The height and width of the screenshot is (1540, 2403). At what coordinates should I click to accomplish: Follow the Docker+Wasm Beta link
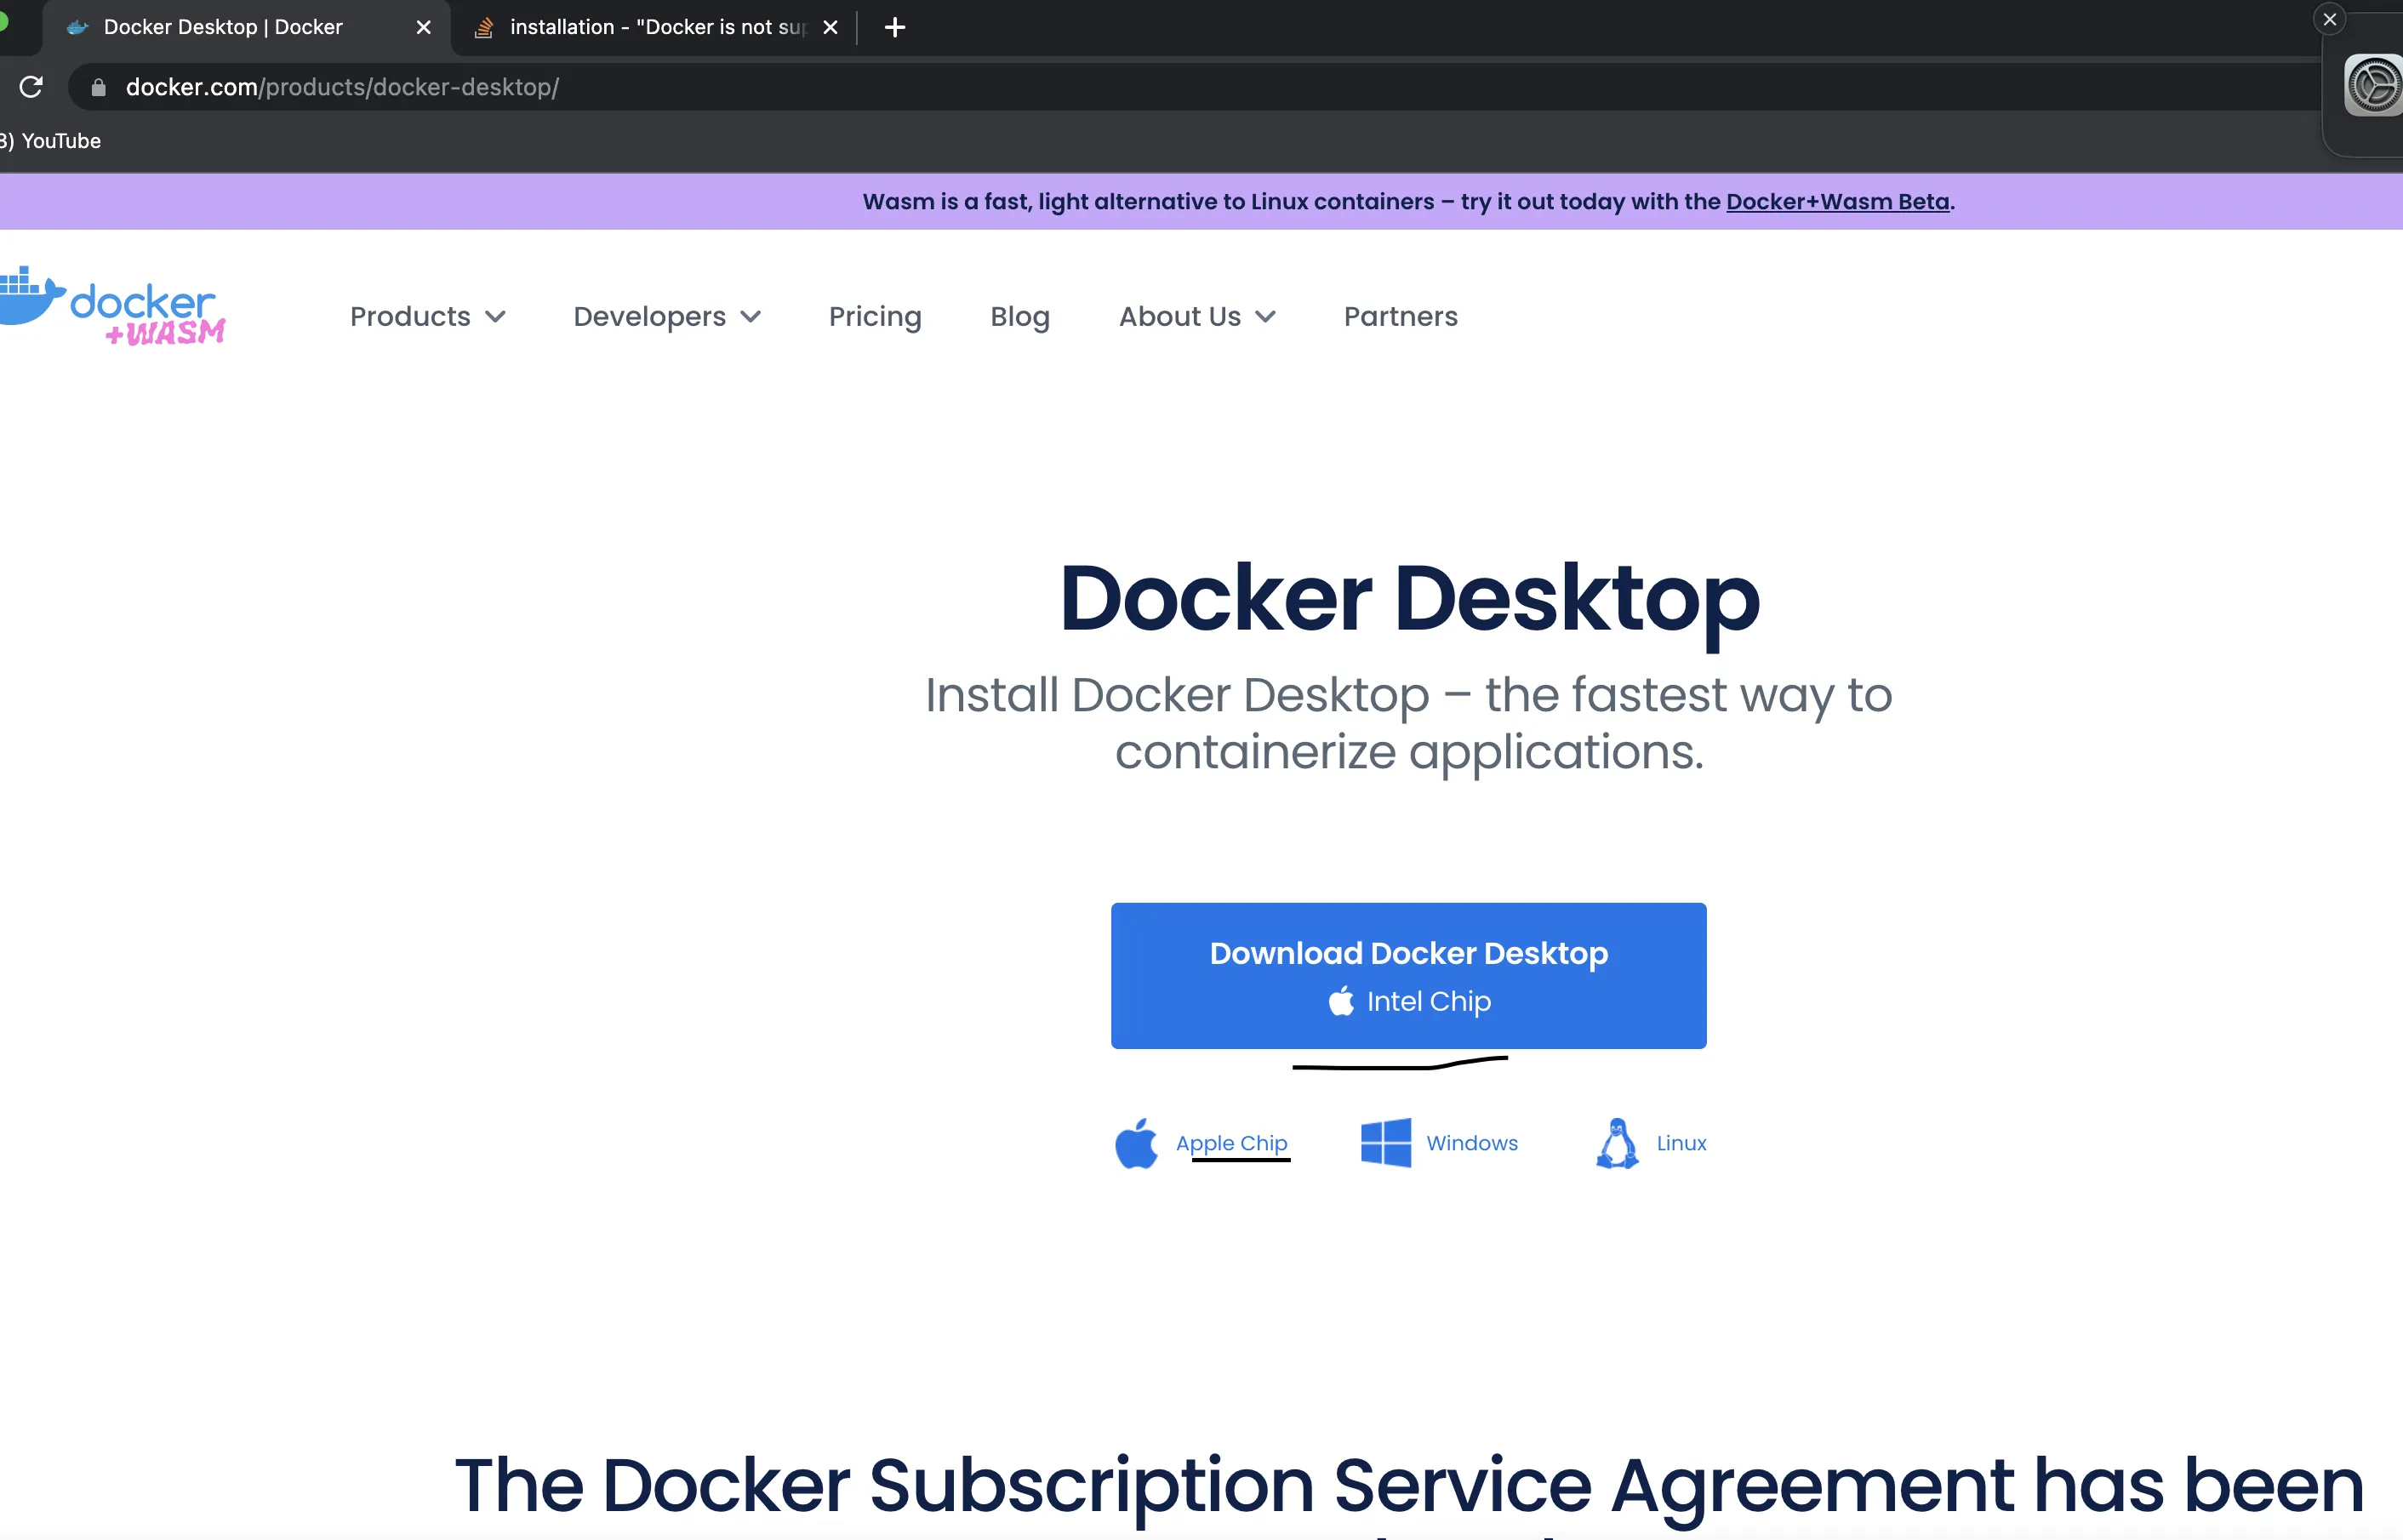[1837, 202]
